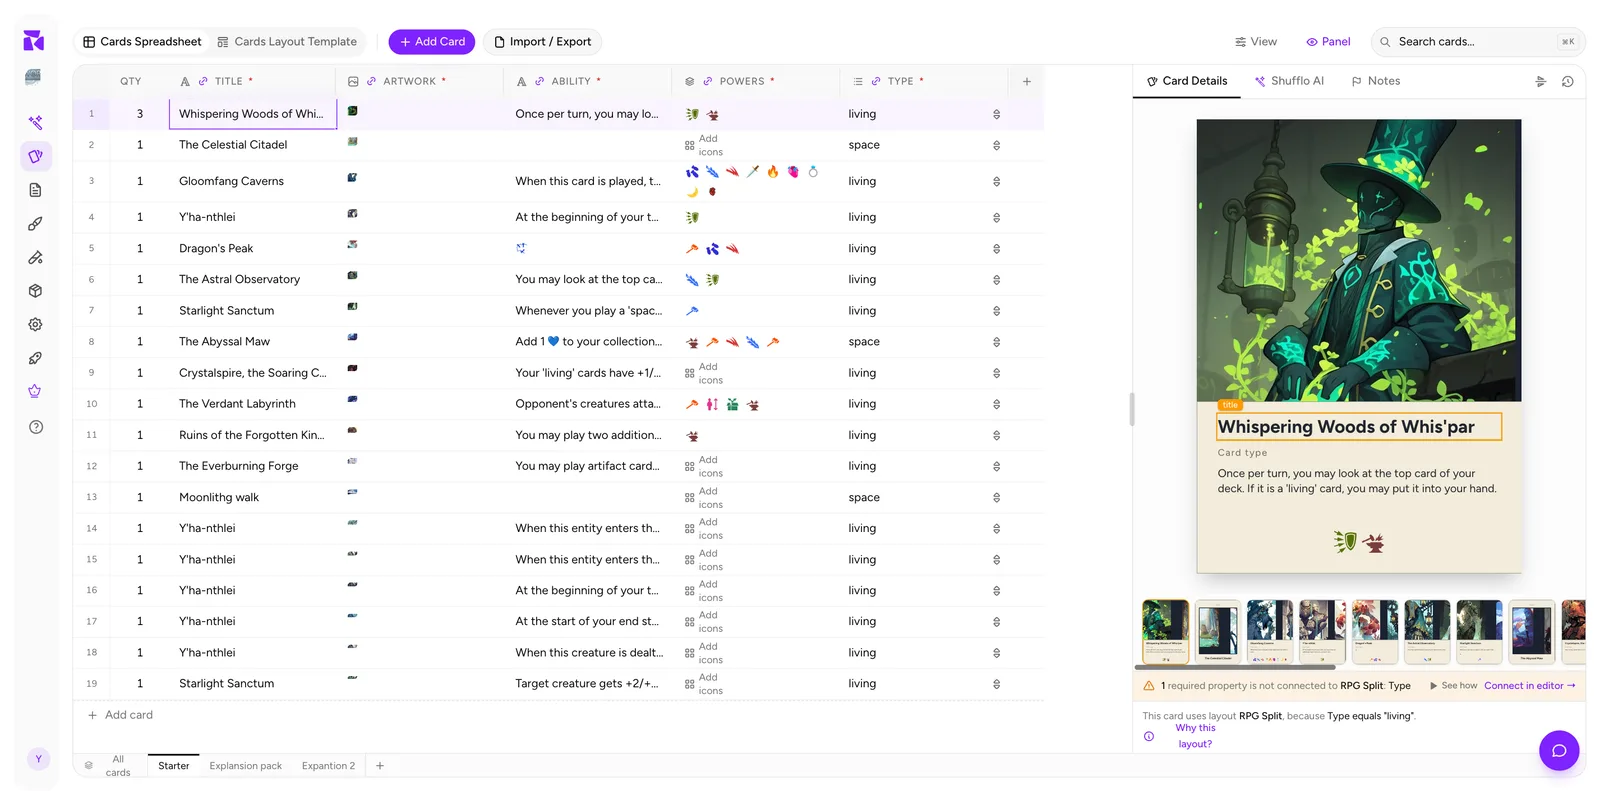
Task: Switch to Explansion pack deck tab
Action: 245,766
